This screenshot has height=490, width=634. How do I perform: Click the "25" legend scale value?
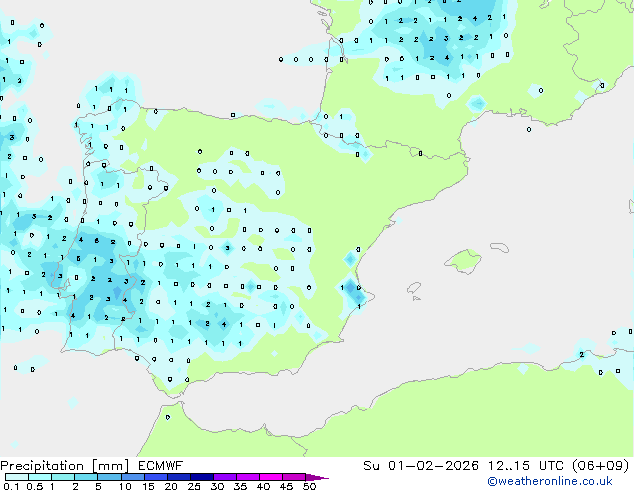click(194, 486)
